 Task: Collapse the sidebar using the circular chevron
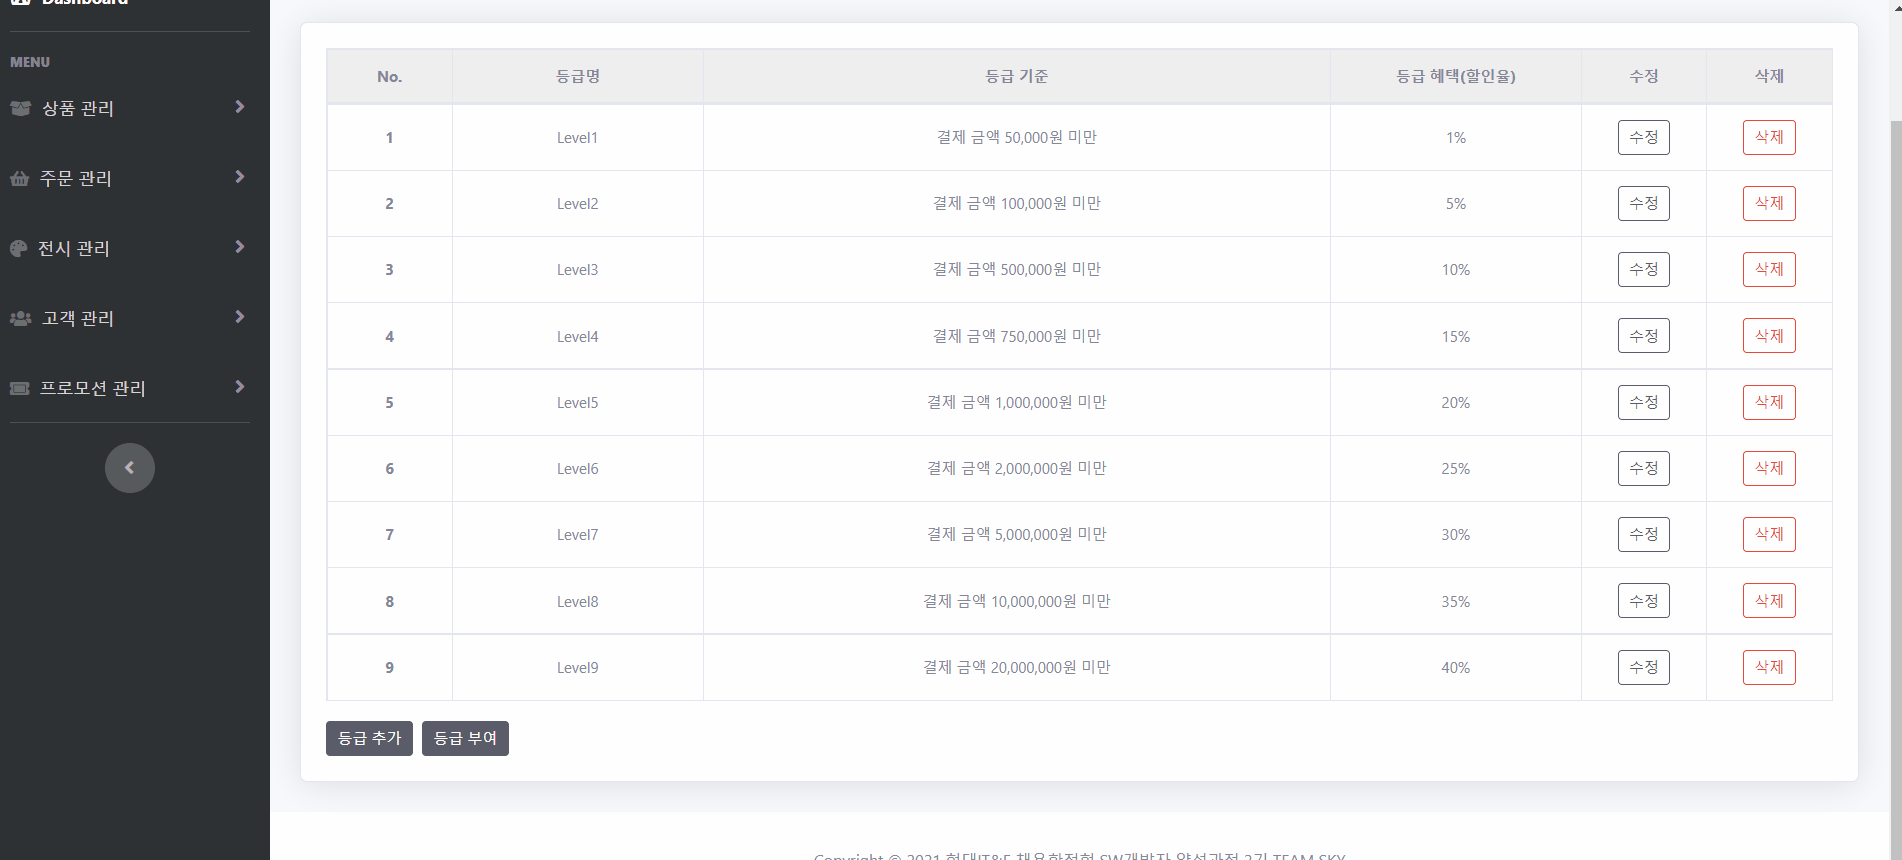[129, 467]
